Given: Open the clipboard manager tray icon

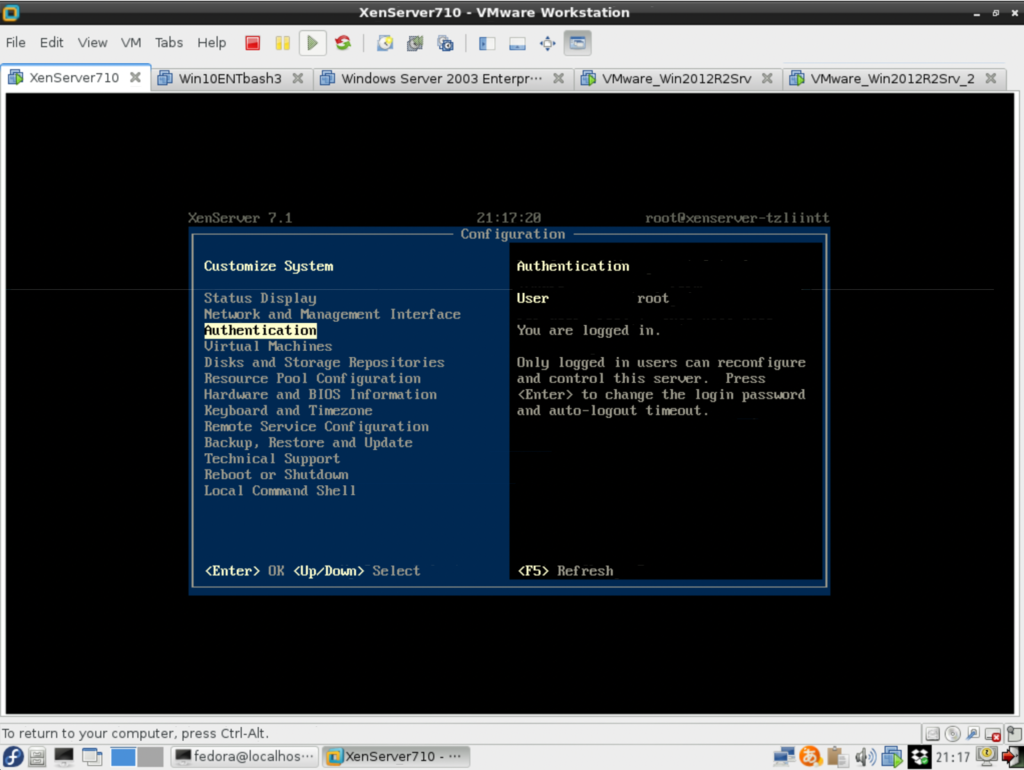Looking at the screenshot, I should (837, 757).
